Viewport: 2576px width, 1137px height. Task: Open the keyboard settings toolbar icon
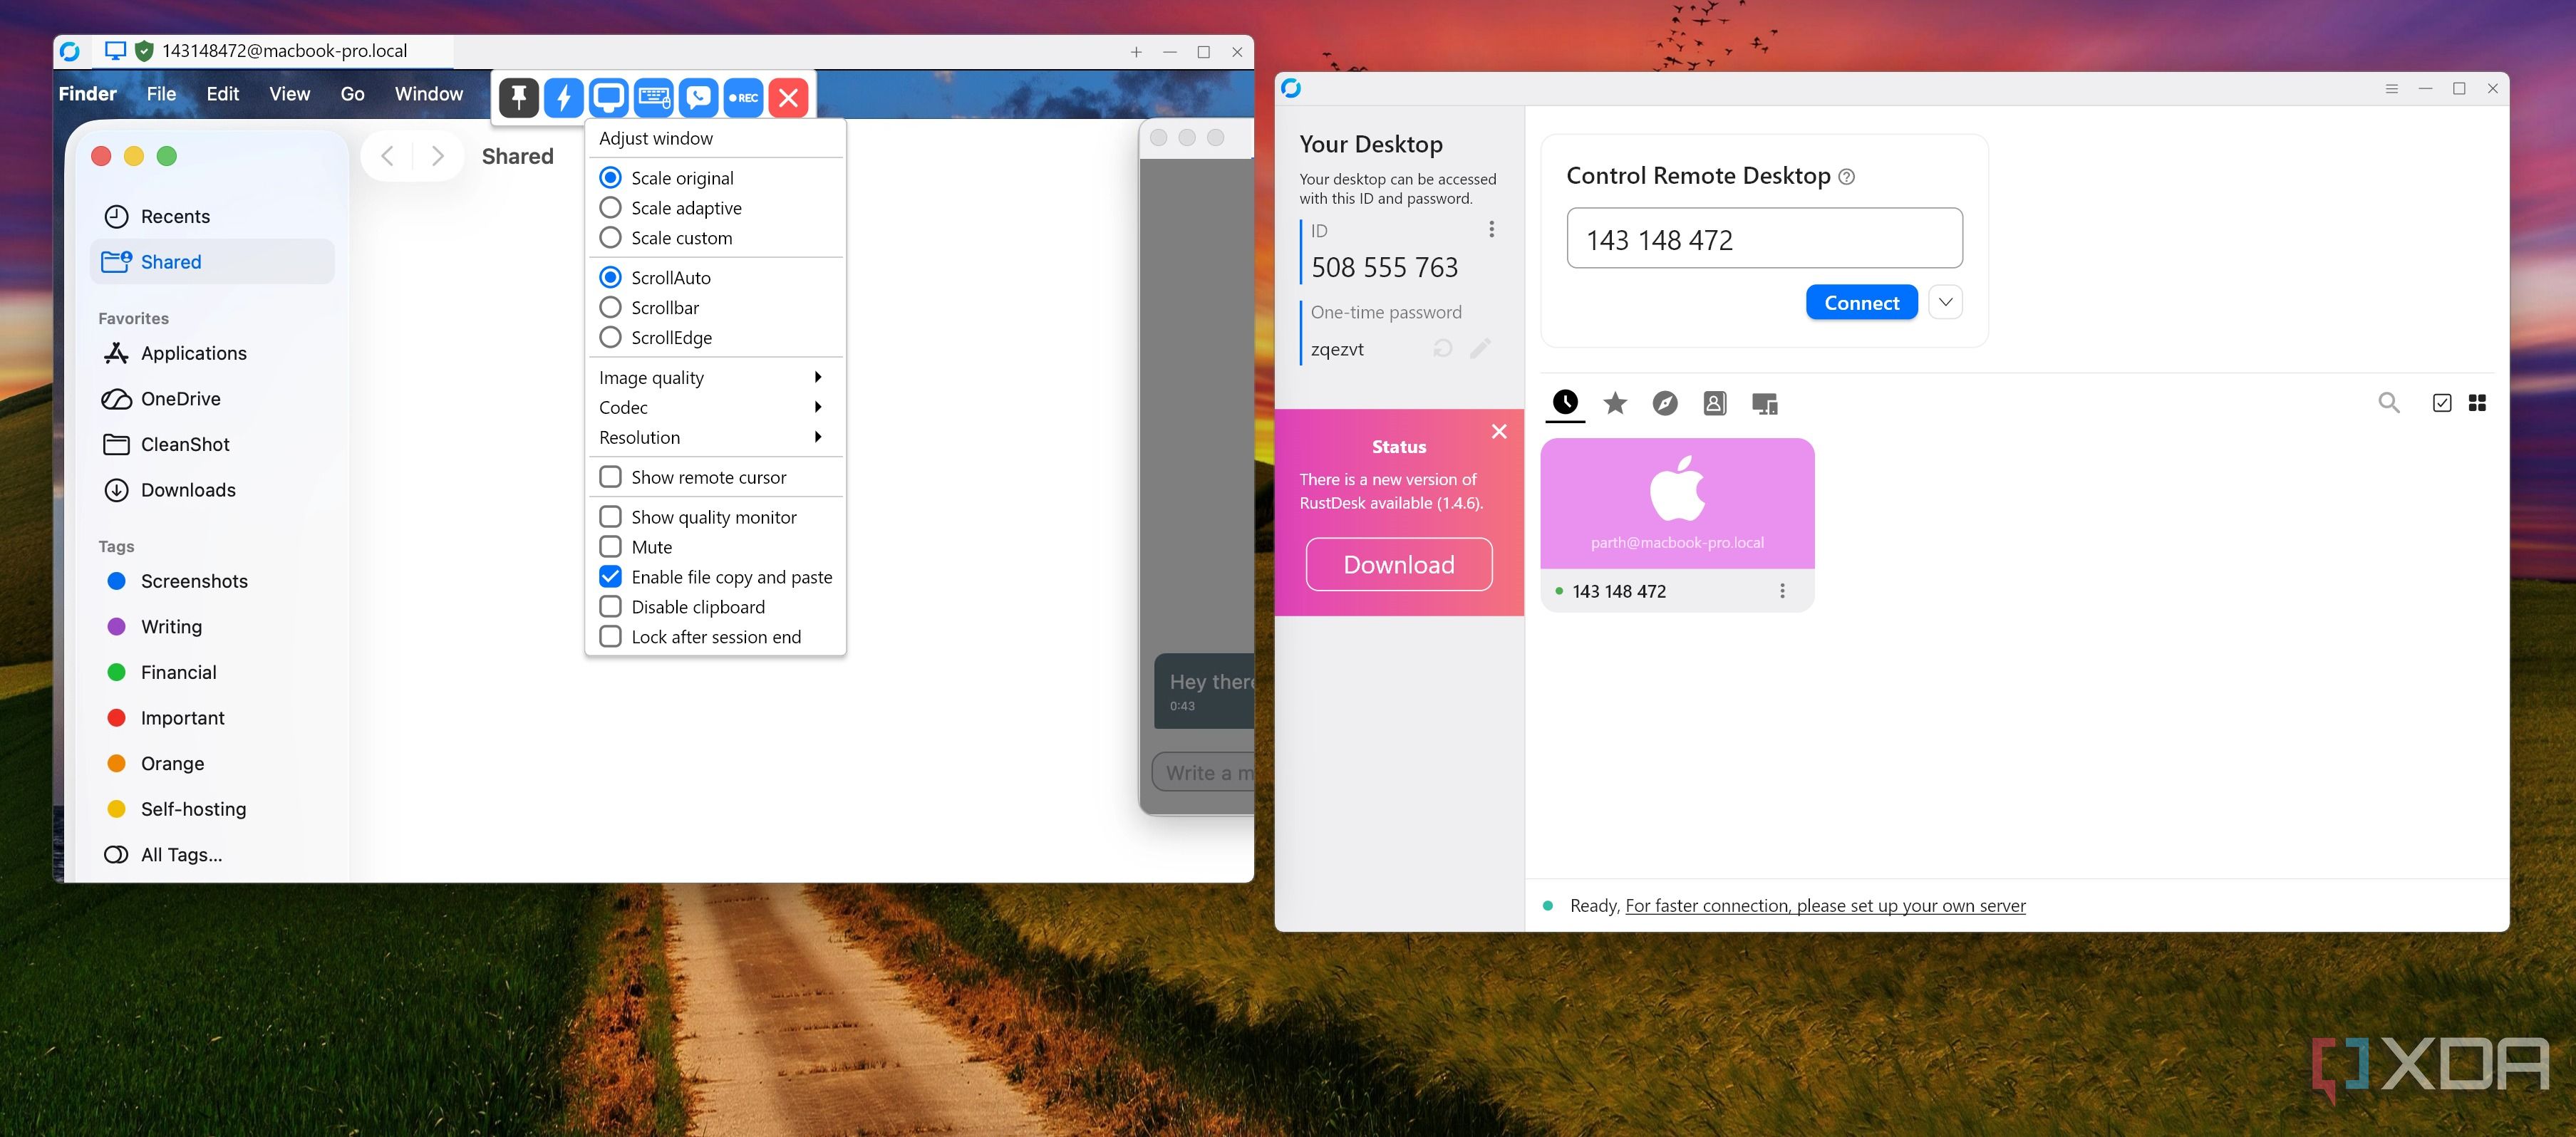tap(654, 97)
